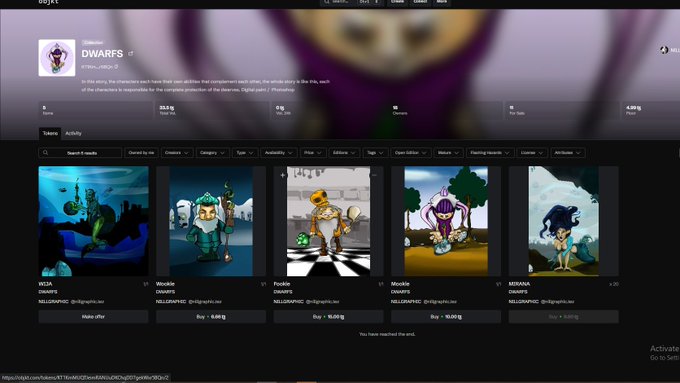
Task: Click the Owners stat box
Action: click(445, 110)
